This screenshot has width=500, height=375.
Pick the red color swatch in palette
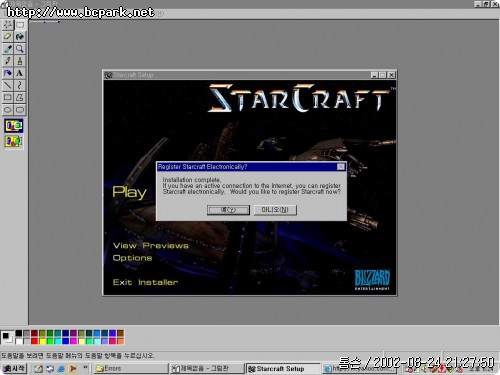[x=34, y=341]
